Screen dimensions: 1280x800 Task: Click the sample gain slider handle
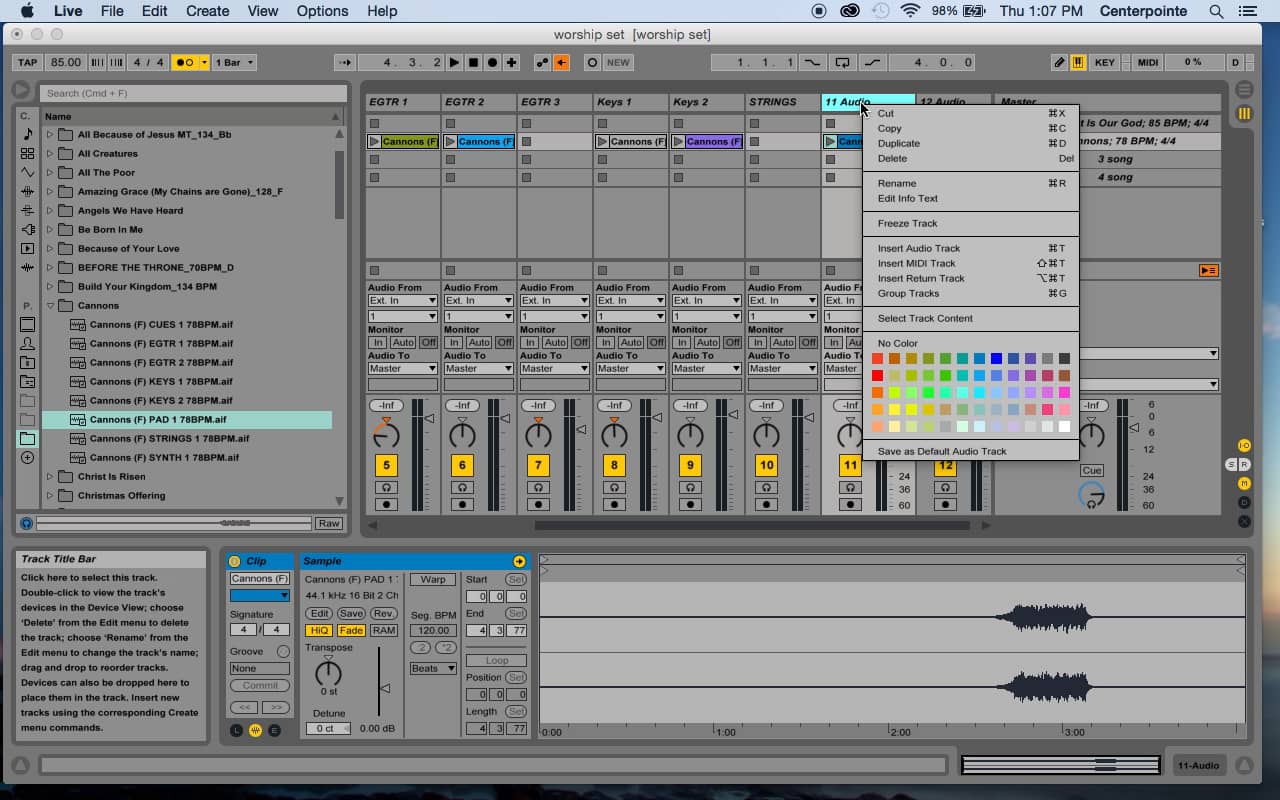point(384,688)
